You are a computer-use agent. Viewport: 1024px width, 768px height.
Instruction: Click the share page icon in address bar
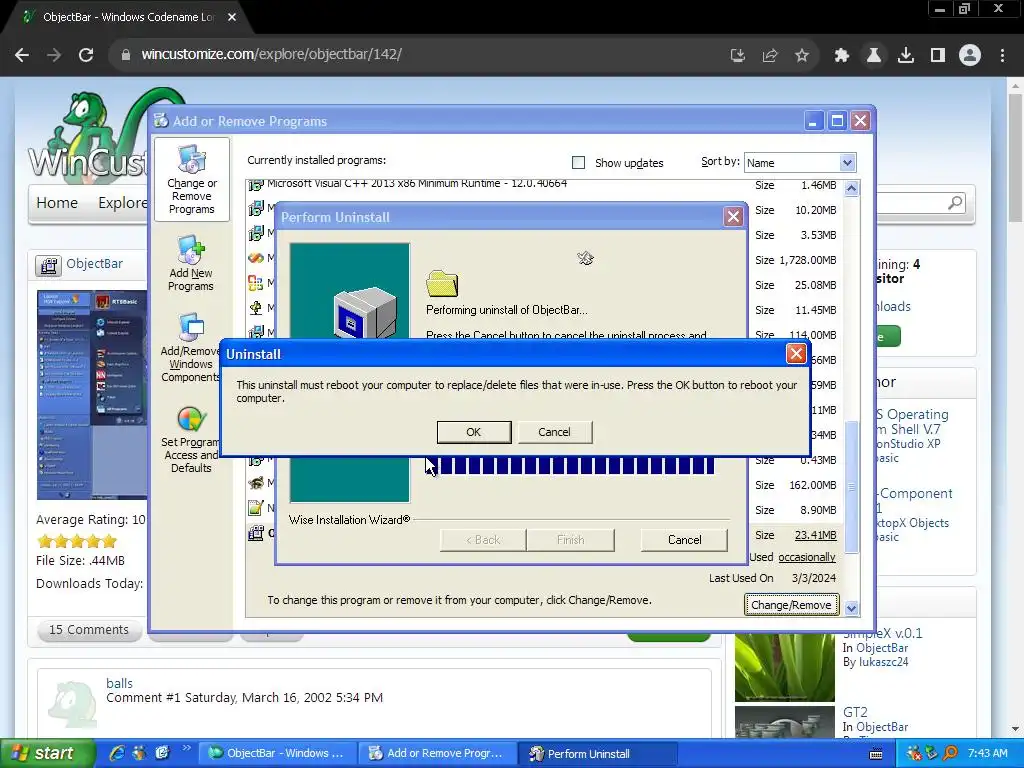click(770, 56)
